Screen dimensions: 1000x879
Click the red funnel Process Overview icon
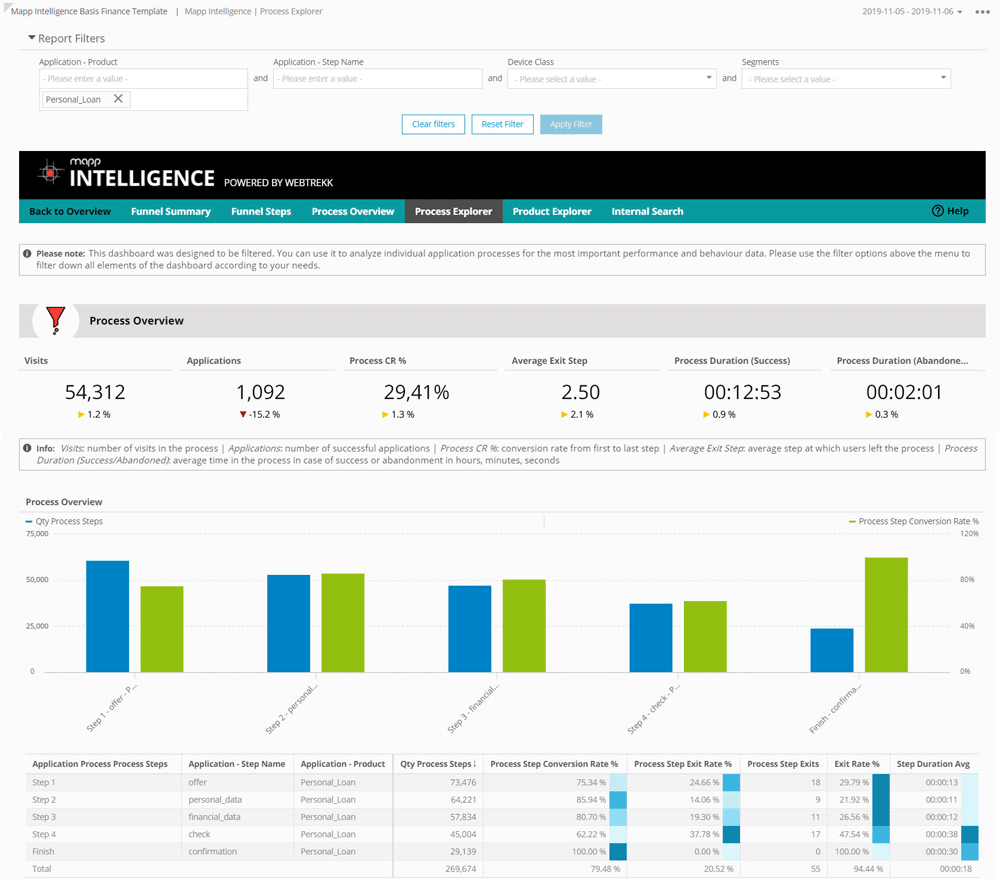[x=56, y=320]
